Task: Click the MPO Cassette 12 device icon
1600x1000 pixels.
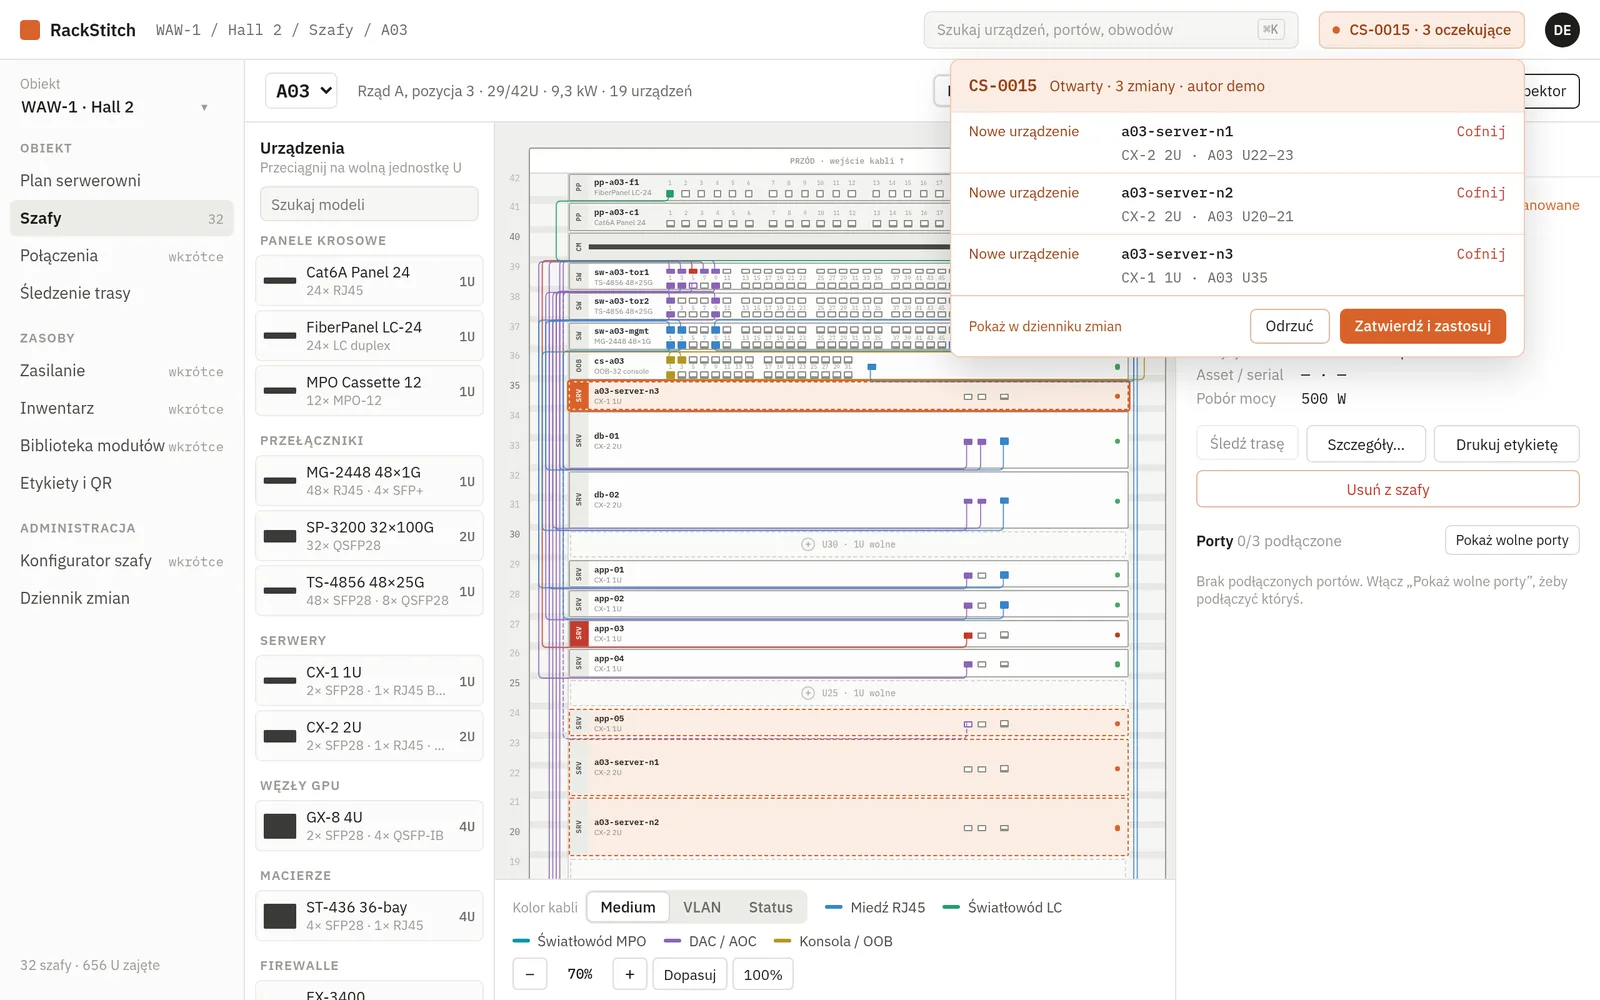Action: pyautogui.click(x=280, y=391)
